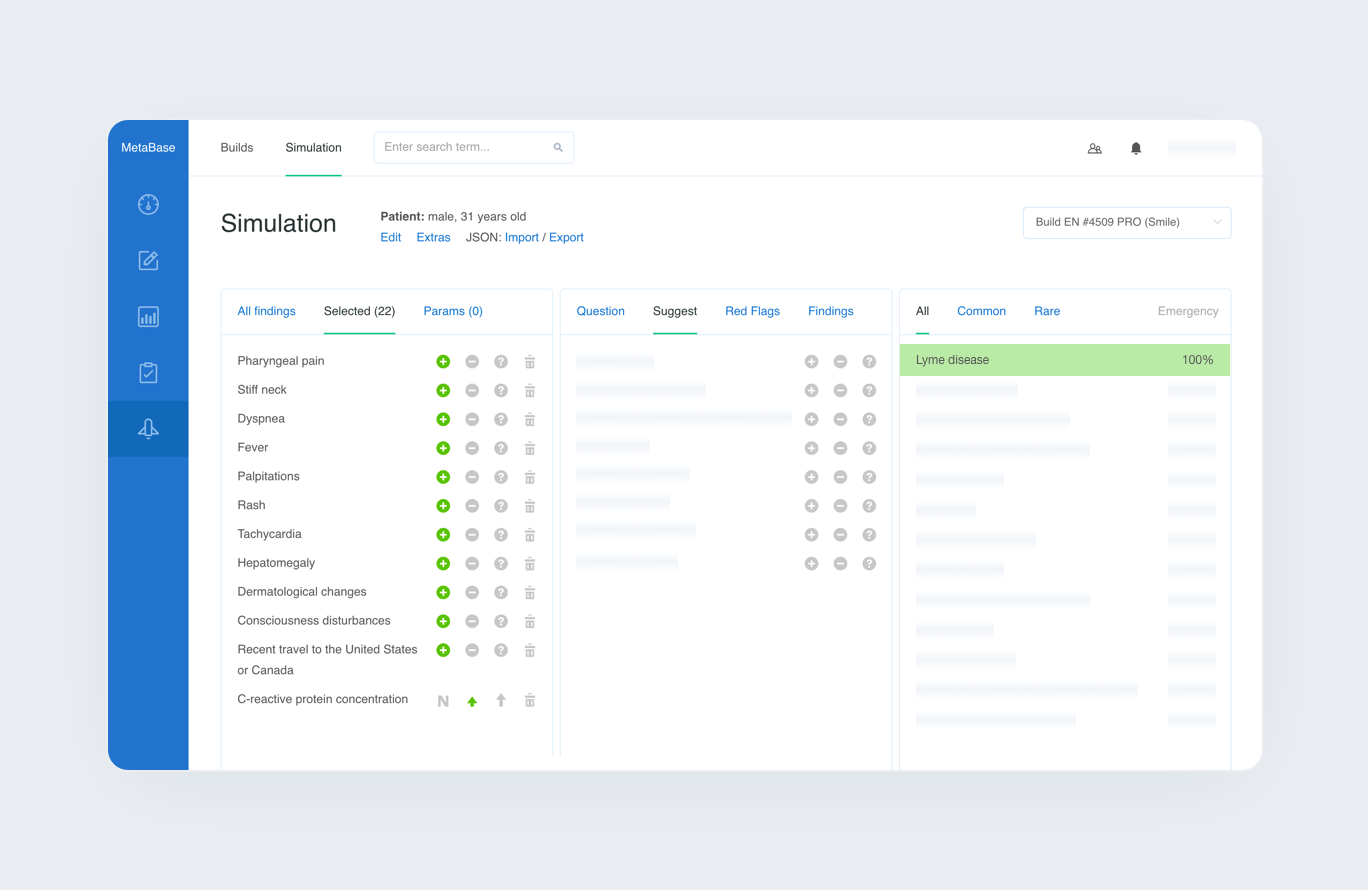Set Rash to unknown with question mark
This screenshot has width=1368, height=890.
(501, 506)
